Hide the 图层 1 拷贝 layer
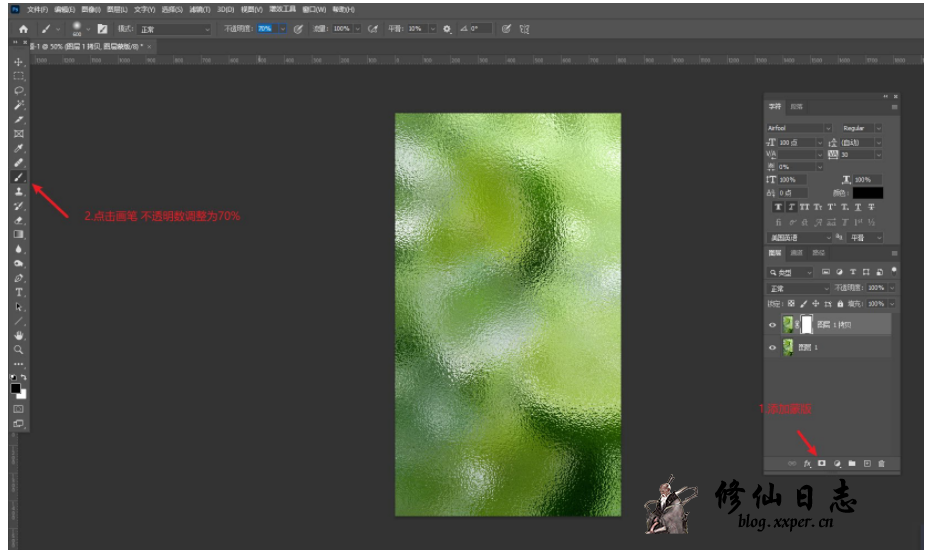Image resolution: width=932 pixels, height=554 pixels. point(772,325)
